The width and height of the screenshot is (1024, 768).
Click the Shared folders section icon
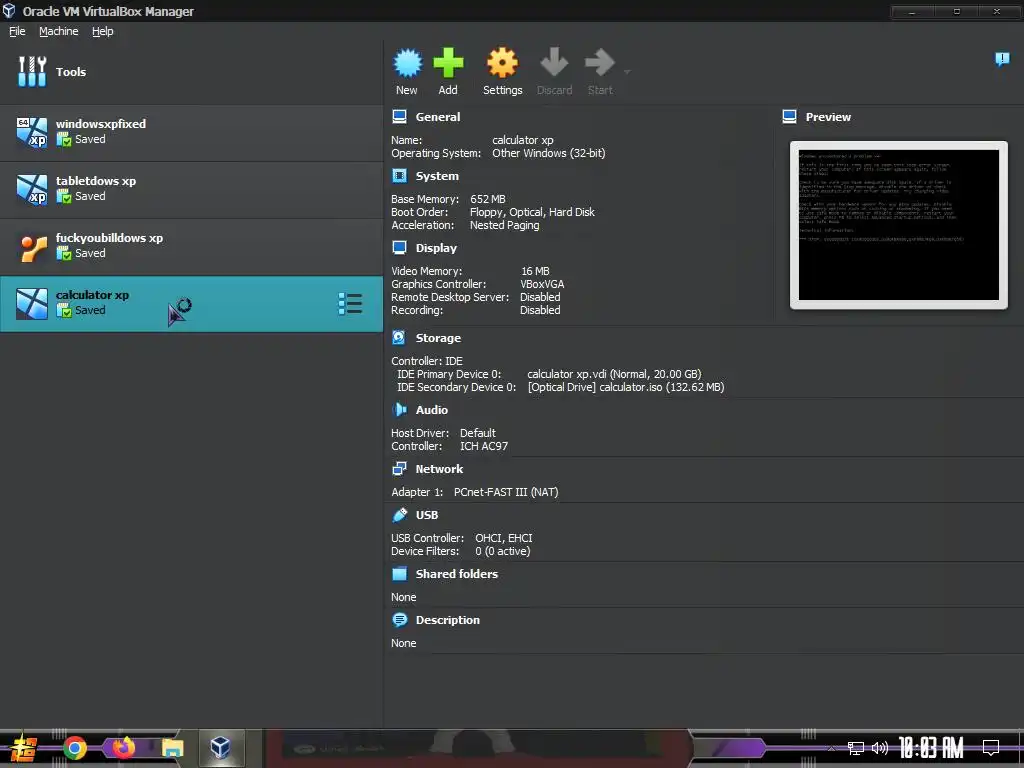[x=399, y=574]
